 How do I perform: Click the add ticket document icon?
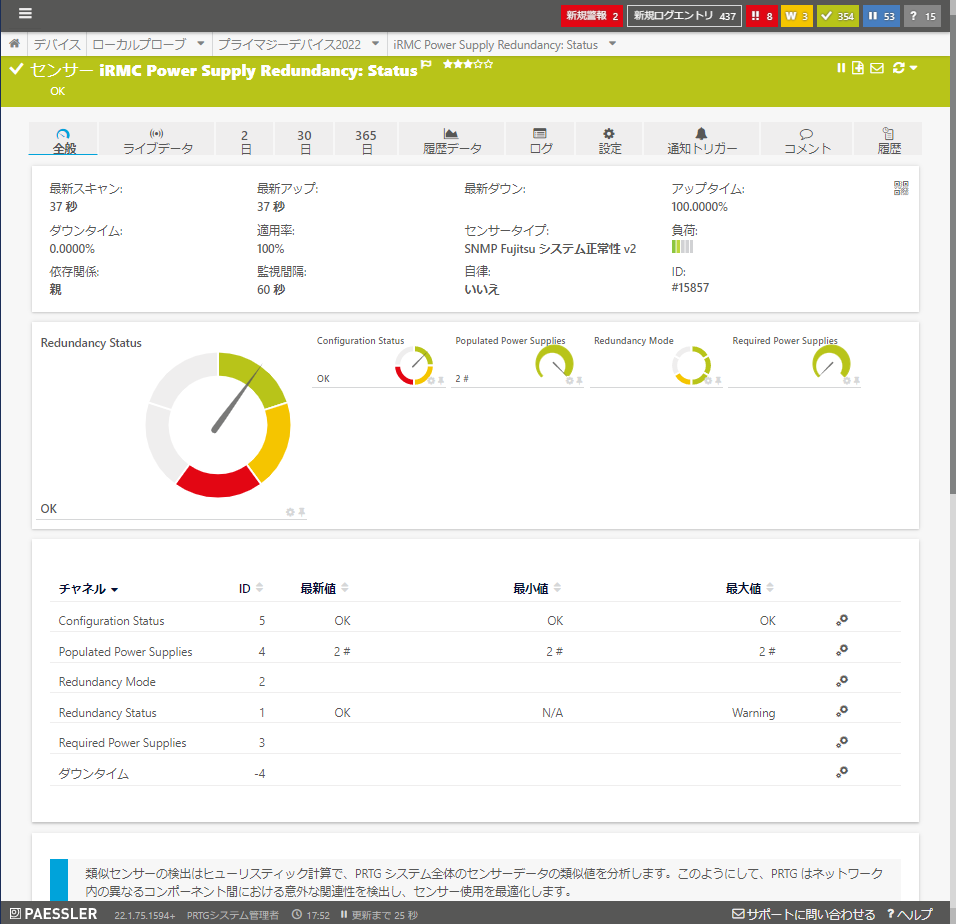pyautogui.click(x=858, y=68)
